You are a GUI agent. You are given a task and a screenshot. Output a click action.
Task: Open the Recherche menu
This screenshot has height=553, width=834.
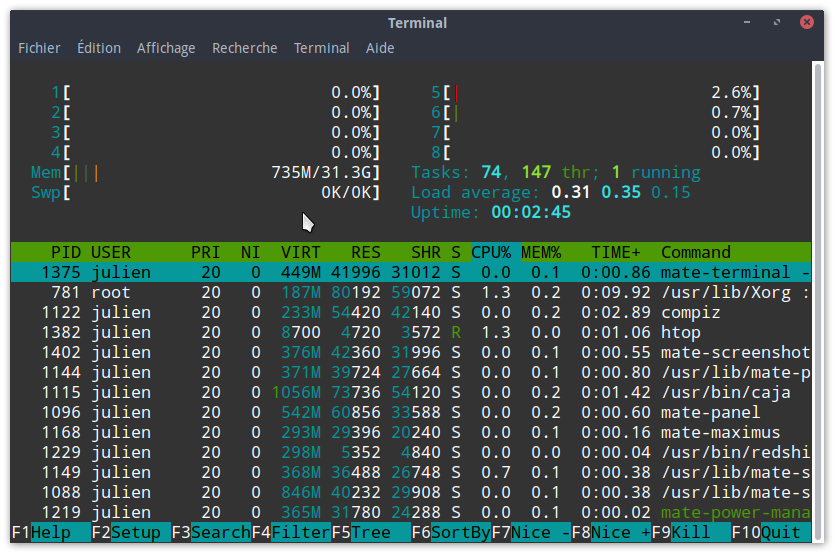coord(245,48)
